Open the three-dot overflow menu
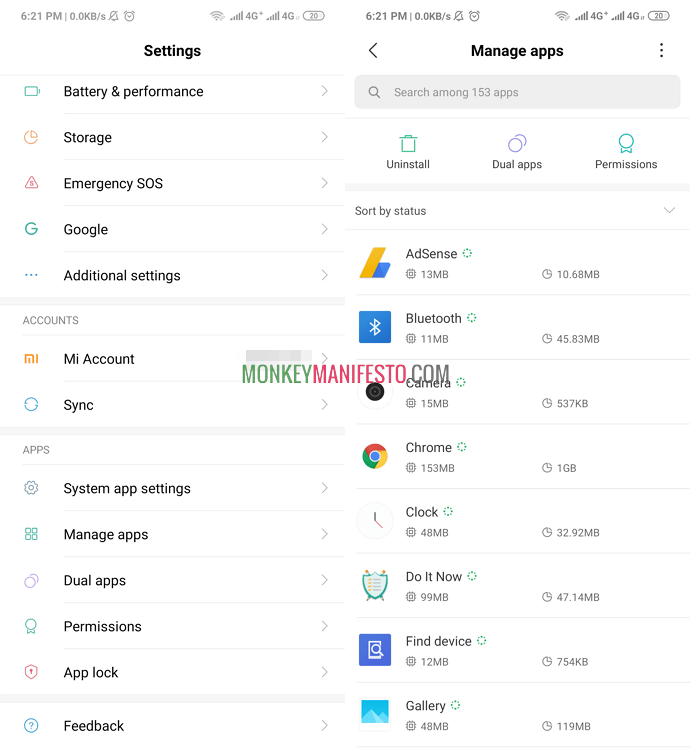 point(661,50)
